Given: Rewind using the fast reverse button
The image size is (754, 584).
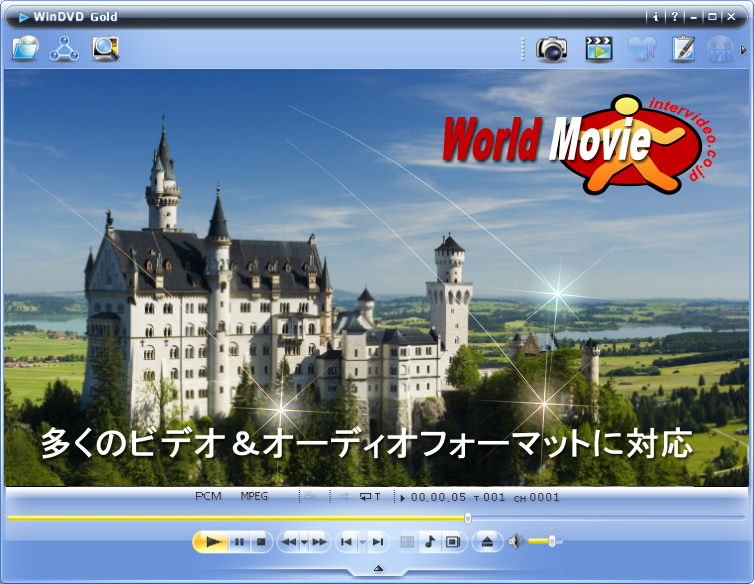Looking at the screenshot, I should point(289,542).
